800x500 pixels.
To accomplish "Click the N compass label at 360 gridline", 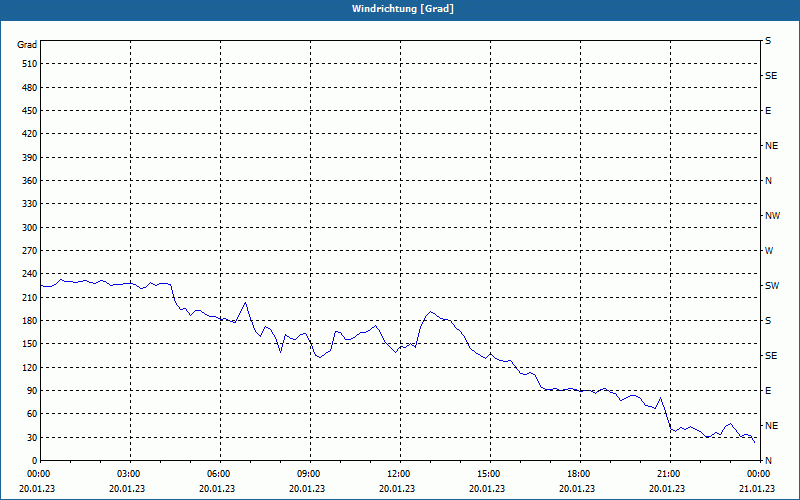I will tap(768, 181).
